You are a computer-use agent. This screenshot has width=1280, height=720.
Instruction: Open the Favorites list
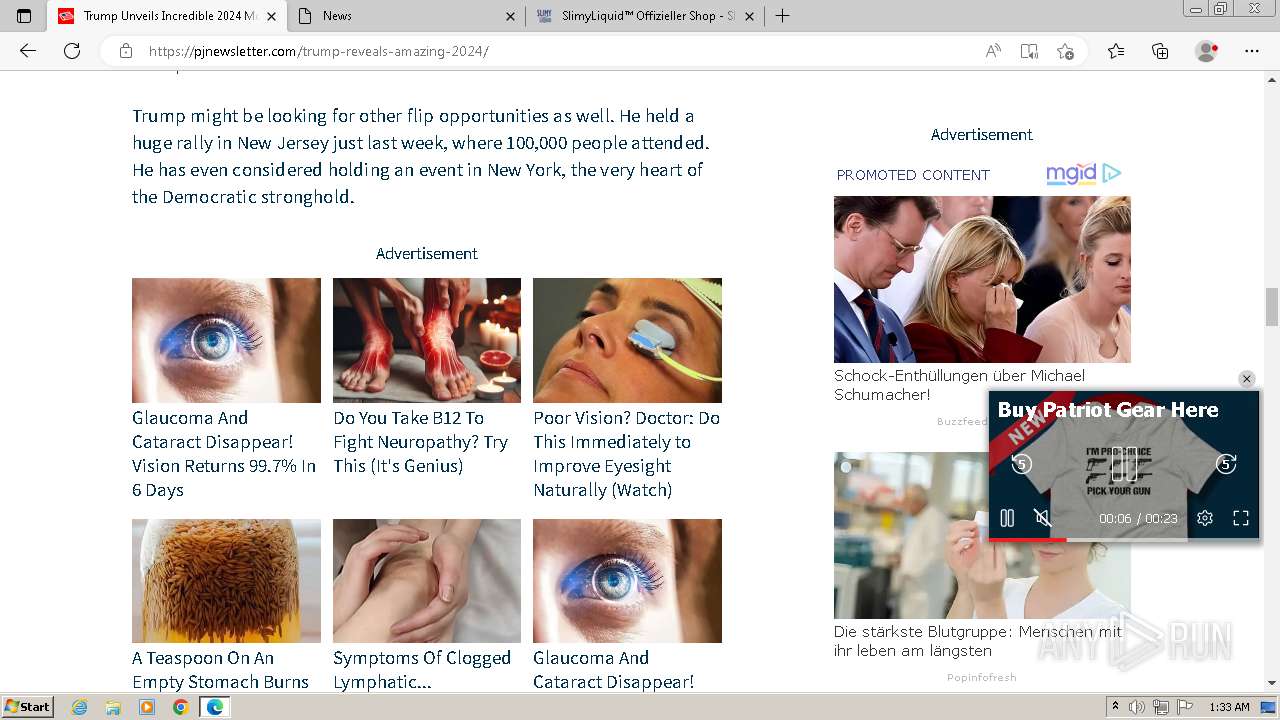coord(1116,51)
